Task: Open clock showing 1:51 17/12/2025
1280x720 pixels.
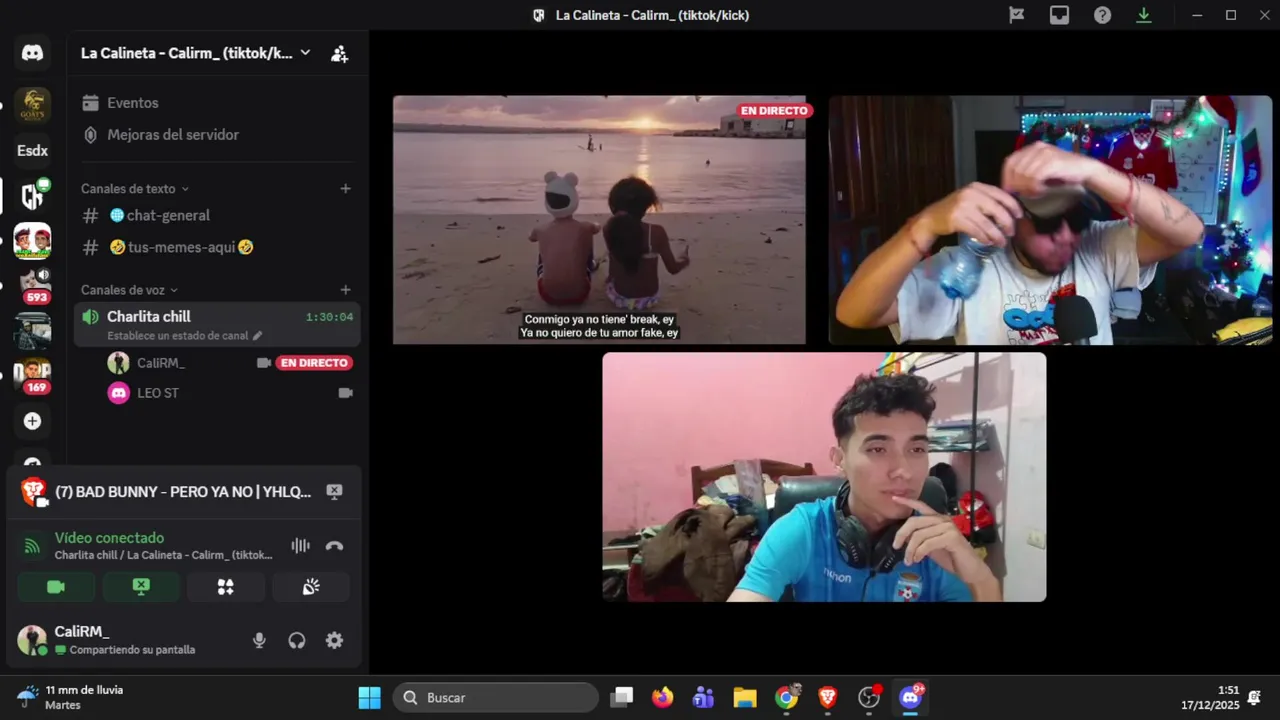Action: (1210, 698)
